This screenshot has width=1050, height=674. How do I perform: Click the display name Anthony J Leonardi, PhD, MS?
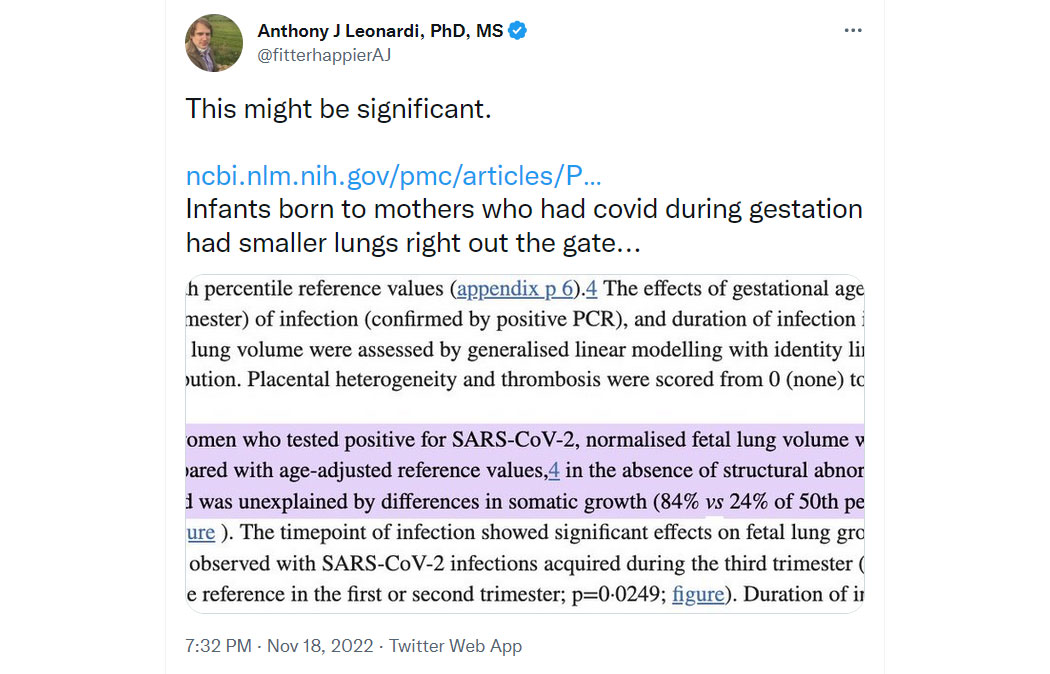[x=380, y=31]
